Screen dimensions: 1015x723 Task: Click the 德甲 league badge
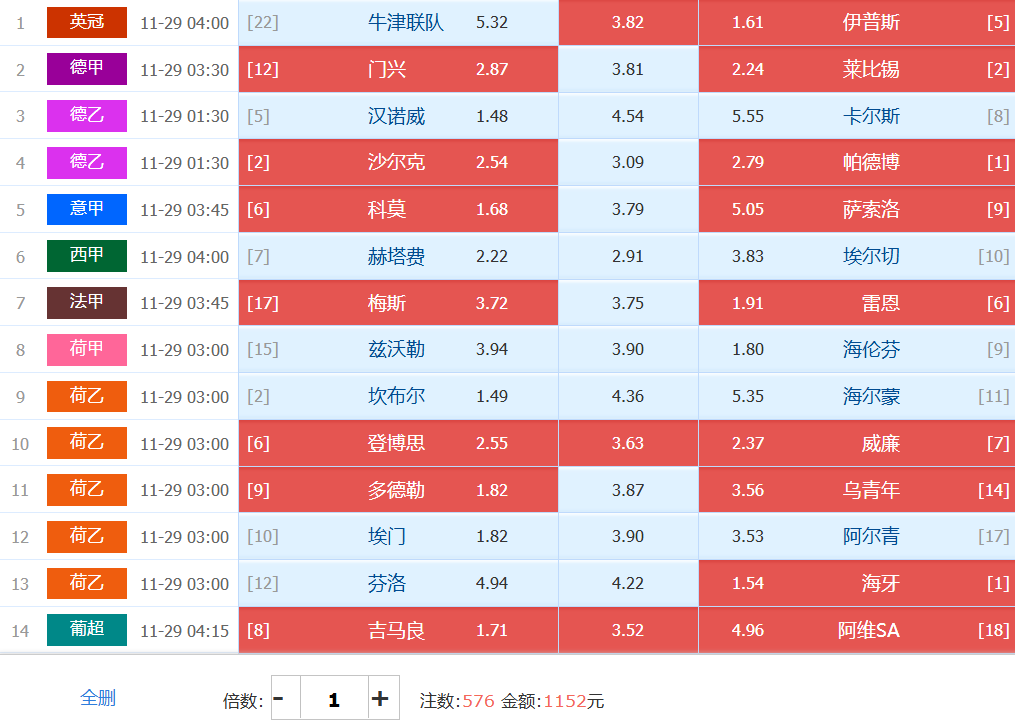pos(87,69)
